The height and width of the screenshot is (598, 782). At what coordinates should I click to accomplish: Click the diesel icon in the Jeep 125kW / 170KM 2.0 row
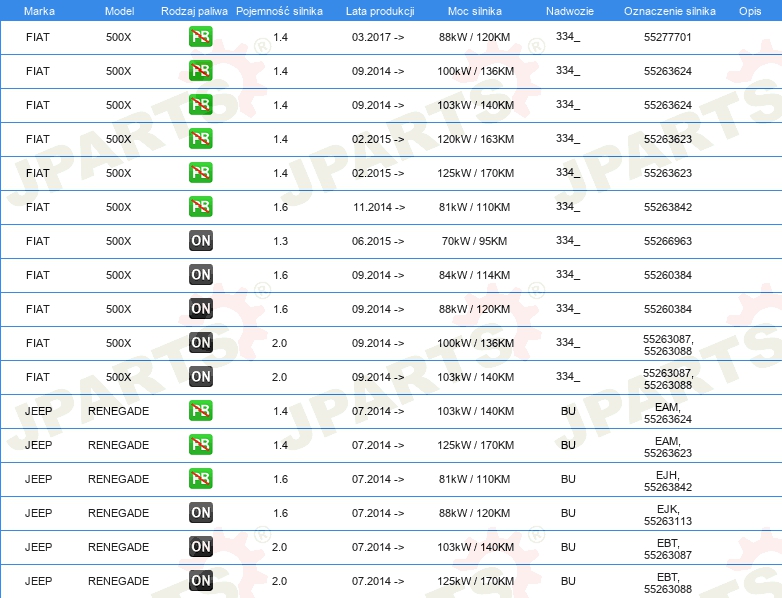pos(200,581)
